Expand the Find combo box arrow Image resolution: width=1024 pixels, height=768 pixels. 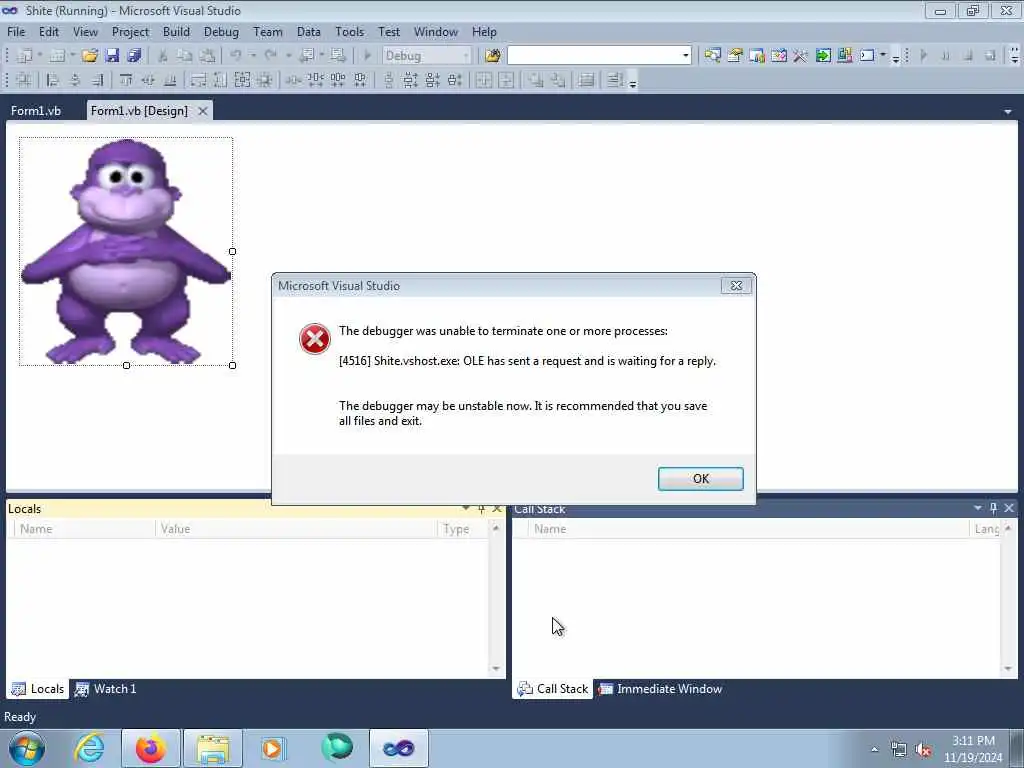pyautogui.click(x=686, y=56)
